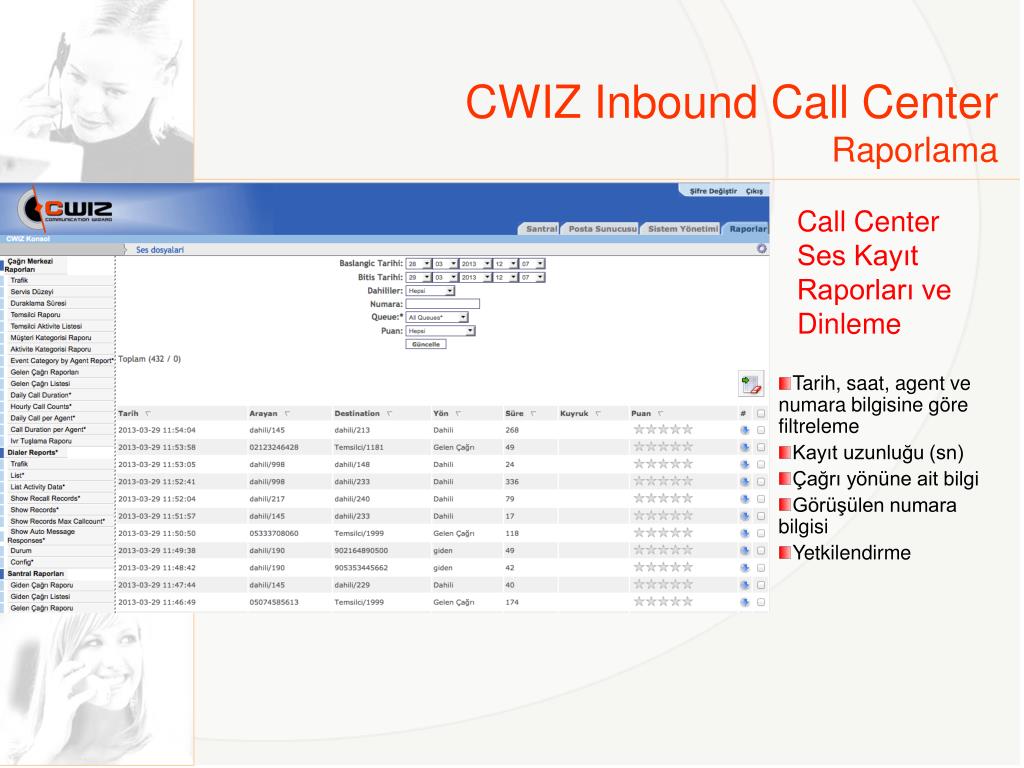The height and width of the screenshot is (768, 1024).
Task: Check the box for 11:48:42 row
Action: tap(761, 568)
